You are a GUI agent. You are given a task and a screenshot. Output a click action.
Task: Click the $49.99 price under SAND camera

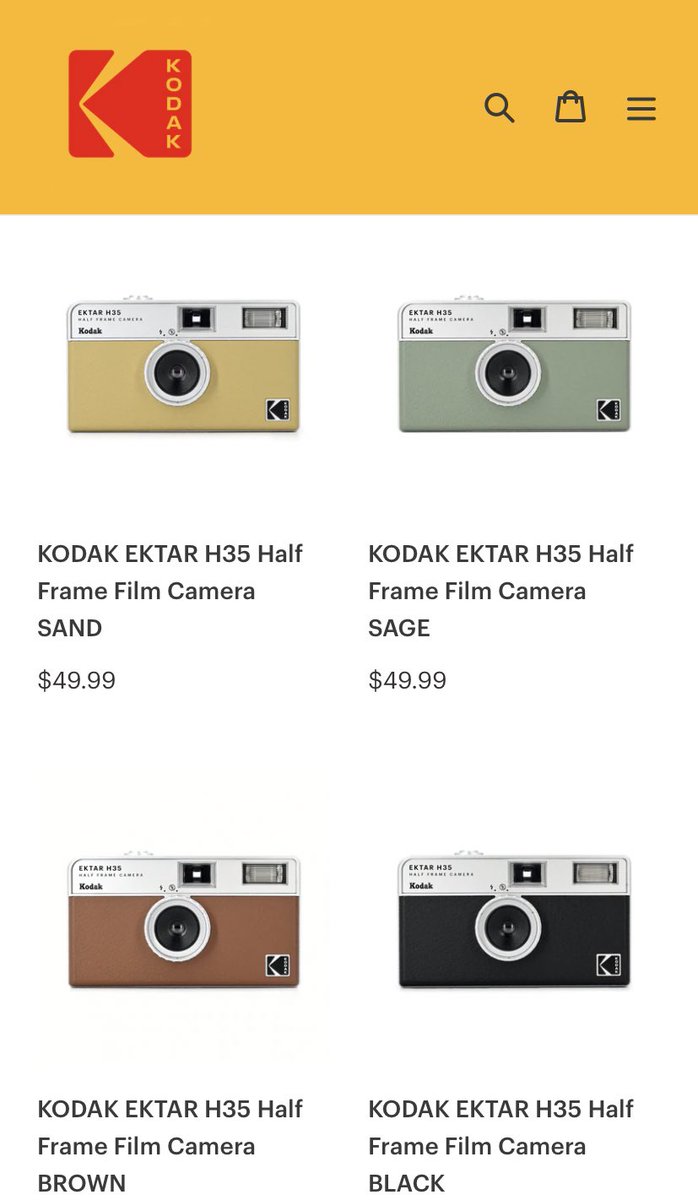77,681
